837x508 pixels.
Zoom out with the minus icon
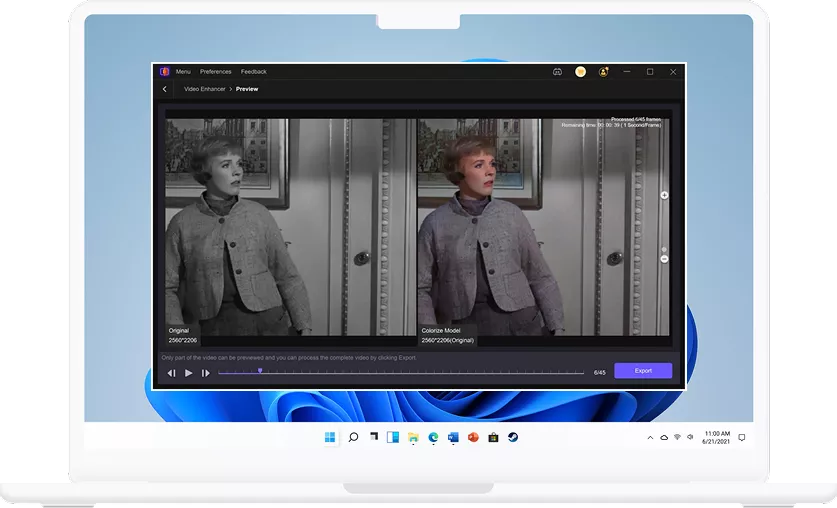[664, 259]
